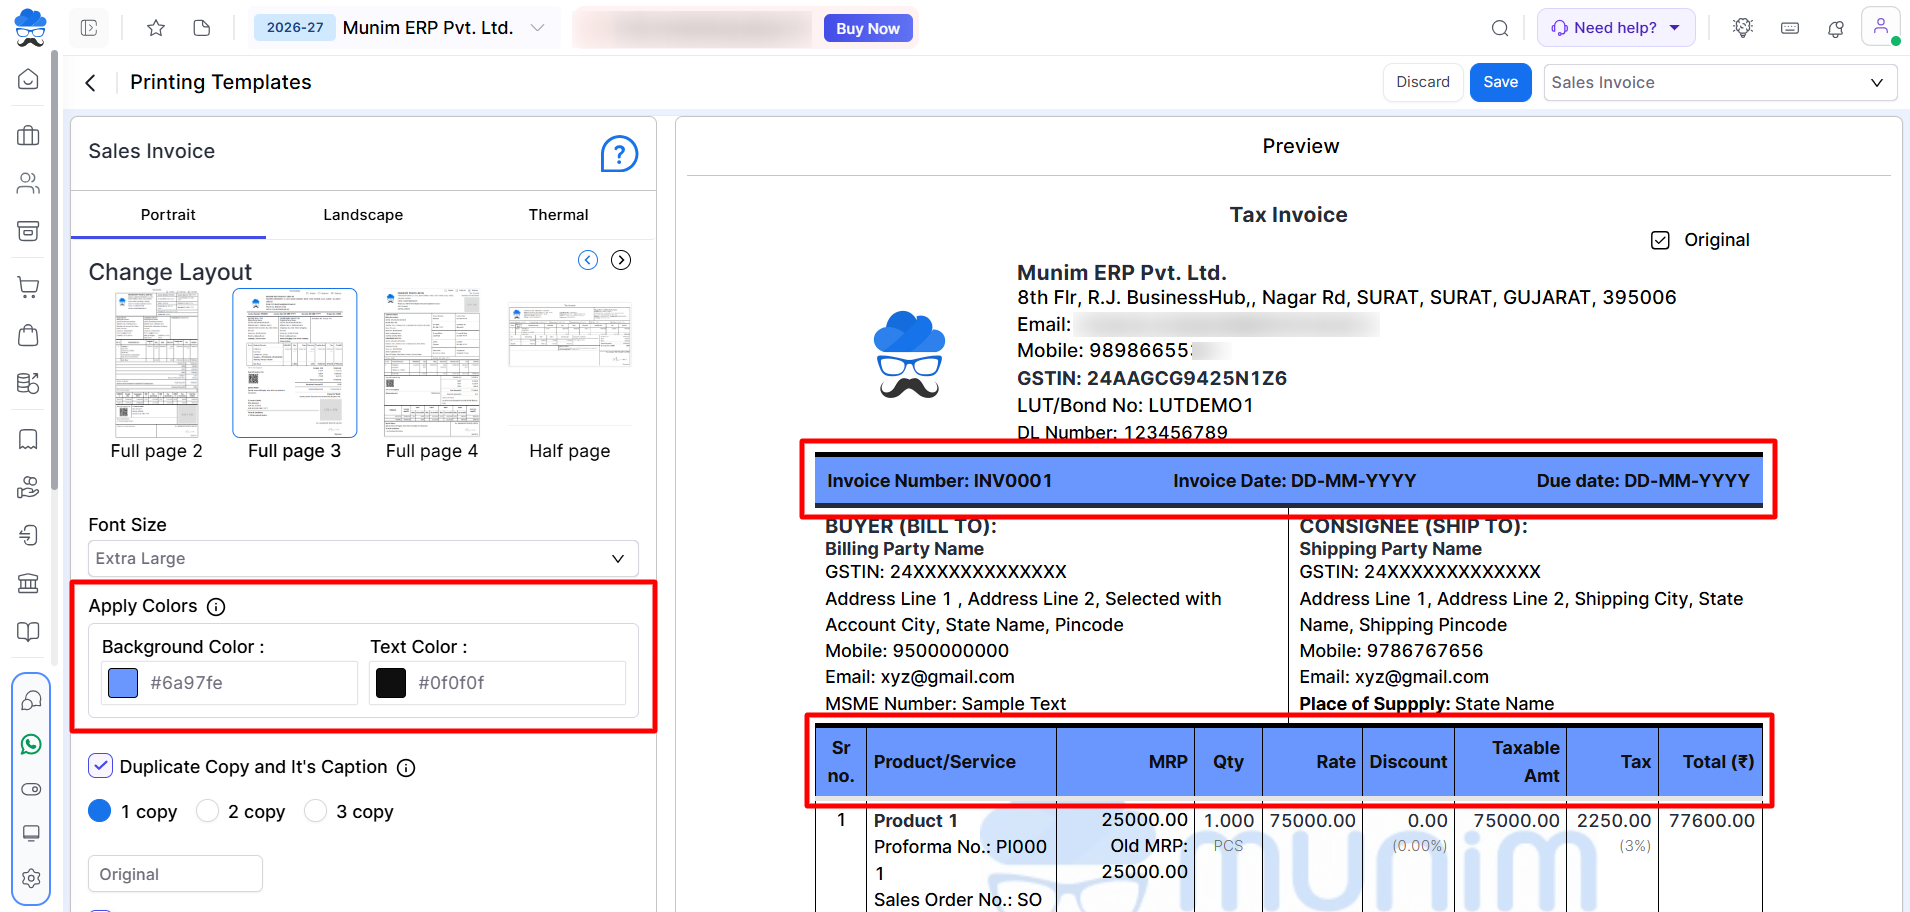Choose the Full page 4 layout thumbnail
The width and height of the screenshot is (1910, 912).
pos(432,364)
